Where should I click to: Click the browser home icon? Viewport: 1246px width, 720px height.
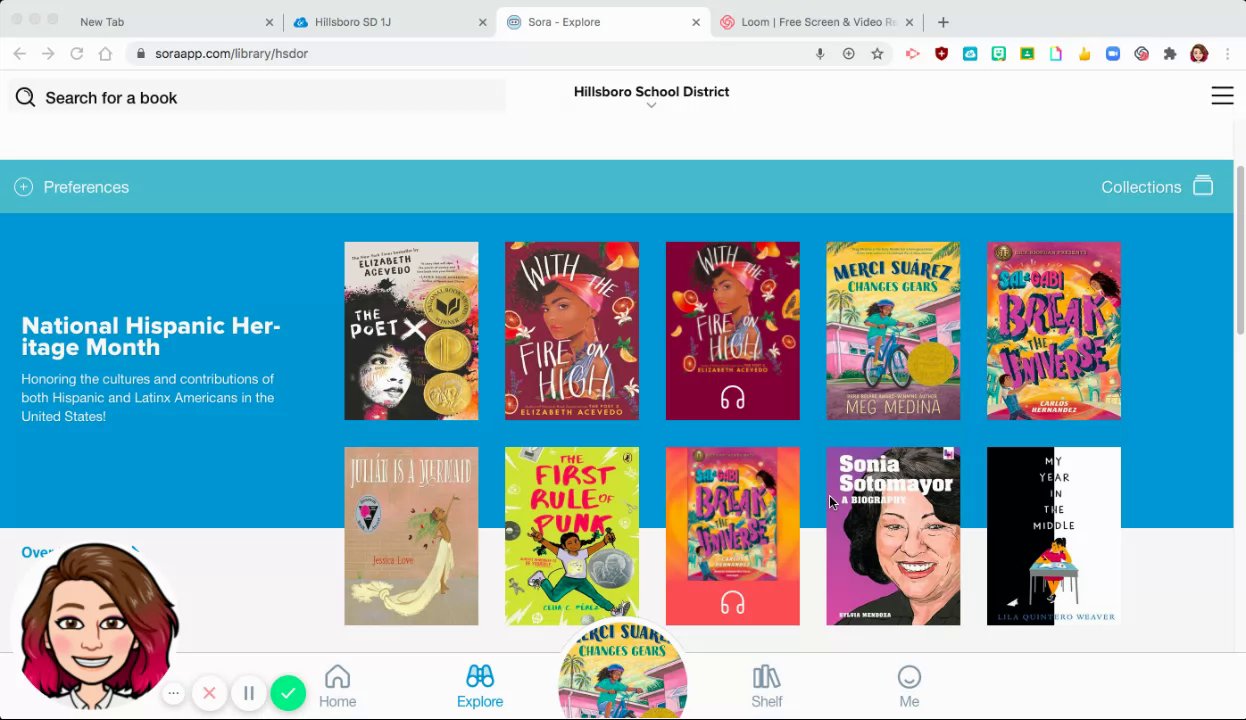[x=105, y=54]
